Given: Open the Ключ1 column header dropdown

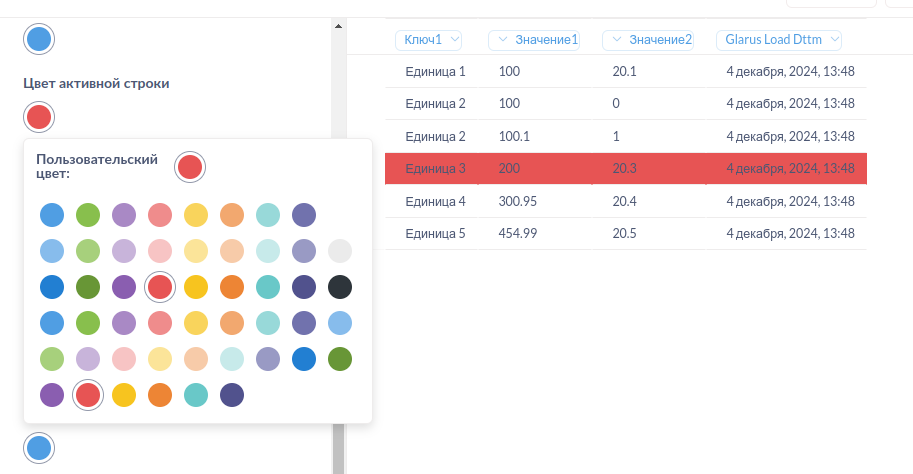Looking at the screenshot, I should point(430,40).
